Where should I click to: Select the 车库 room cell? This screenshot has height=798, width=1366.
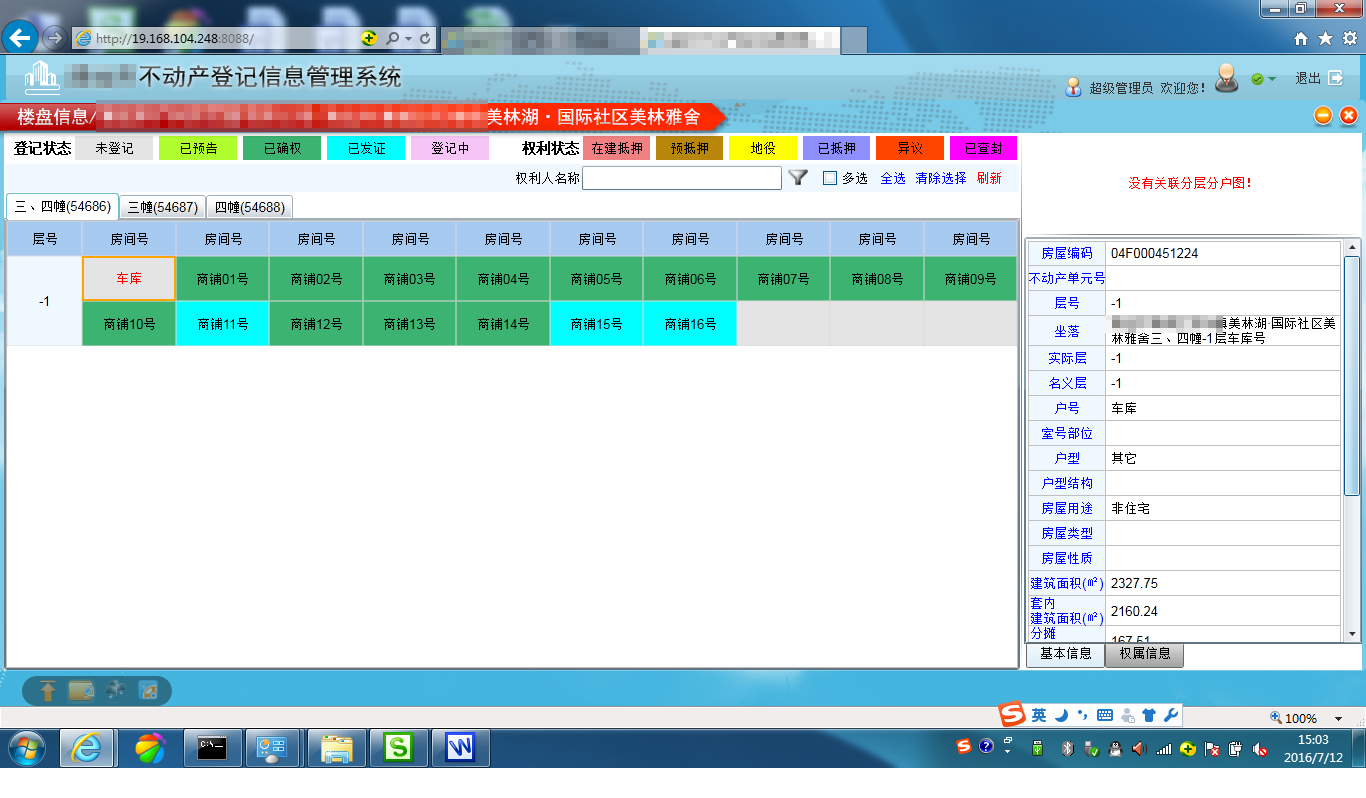coord(129,279)
